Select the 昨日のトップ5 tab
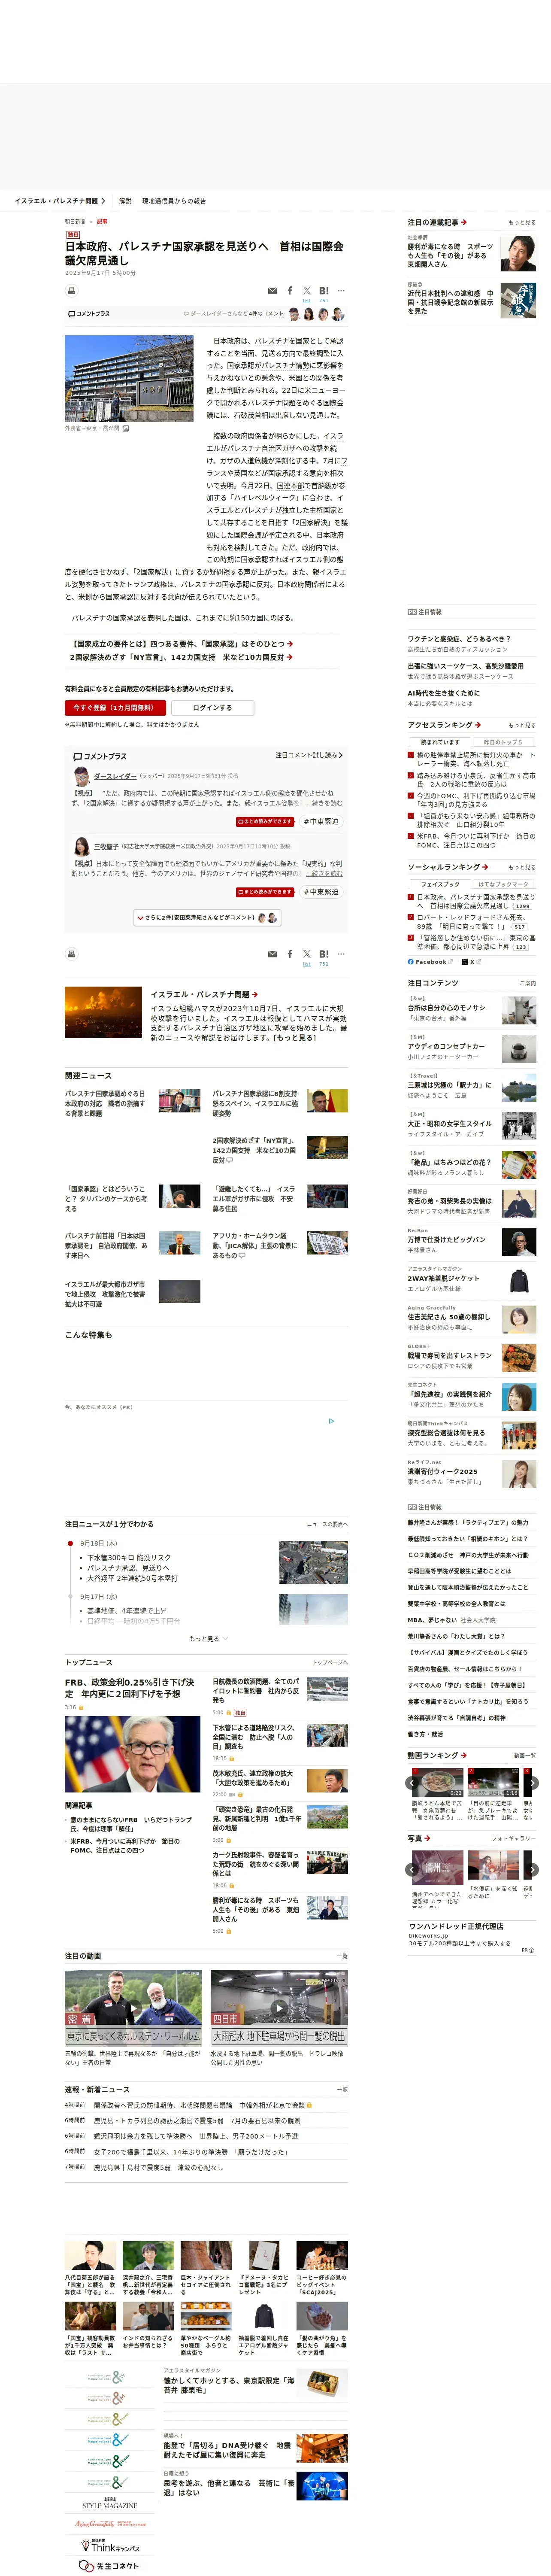Viewport: 551px width, 2576px height. [x=503, y=742]
